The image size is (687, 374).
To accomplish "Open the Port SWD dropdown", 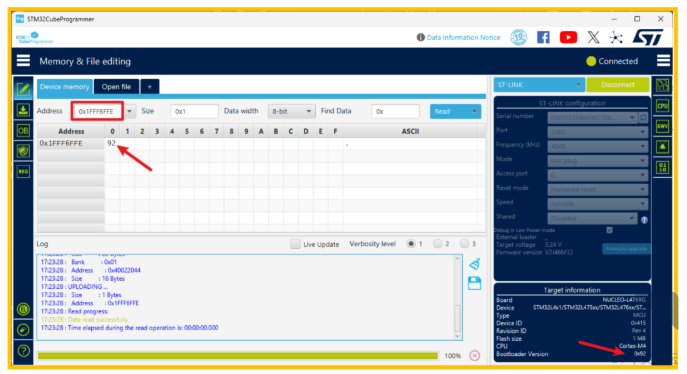I will pyautogui.click(x=598, y=132).
